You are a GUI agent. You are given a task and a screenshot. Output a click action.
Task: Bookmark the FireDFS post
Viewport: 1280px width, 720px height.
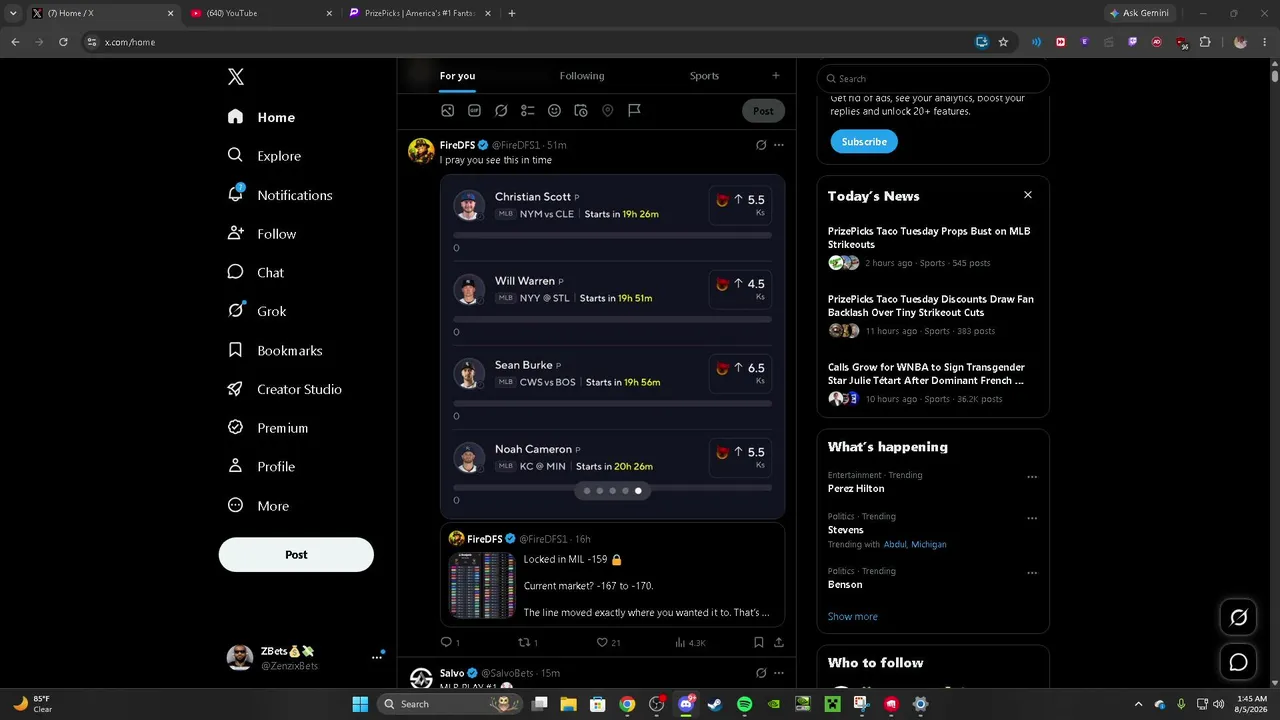pos(758,642)
